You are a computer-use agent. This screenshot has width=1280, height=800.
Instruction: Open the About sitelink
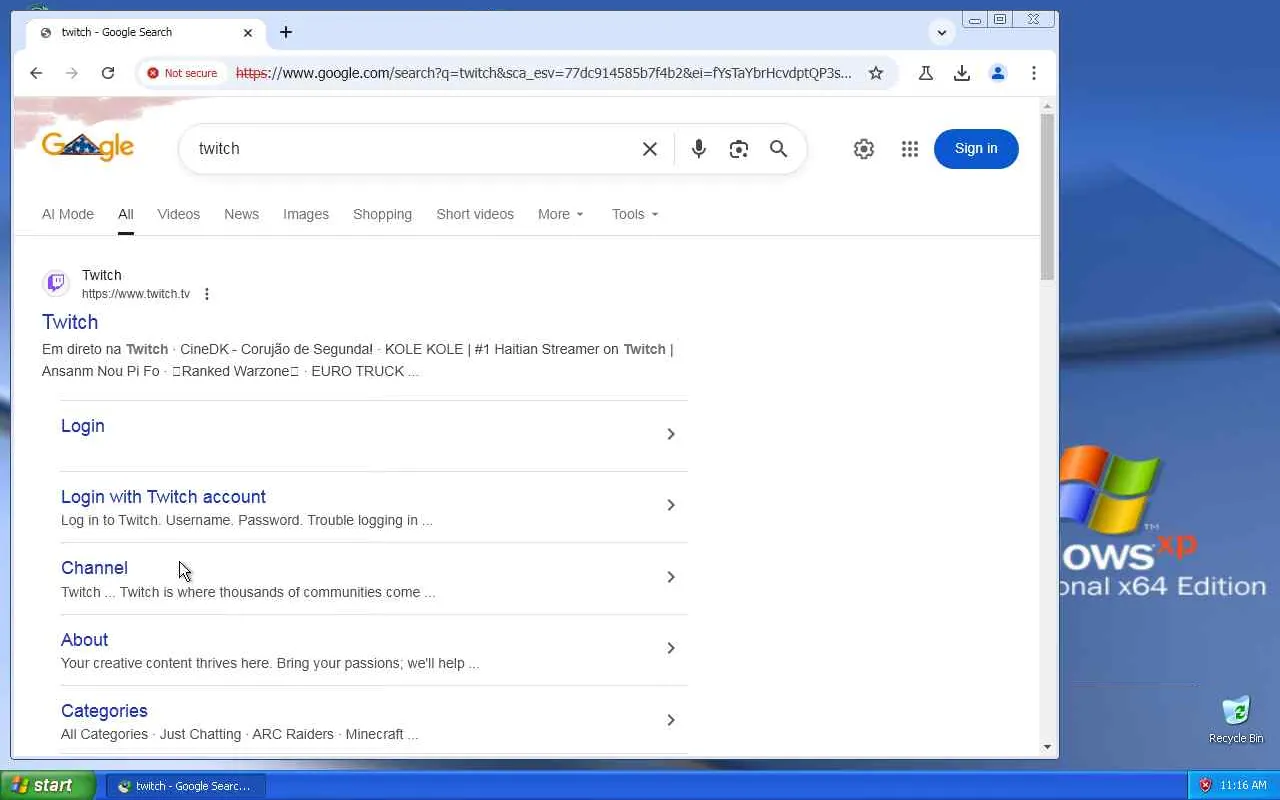tap(84, 640)
